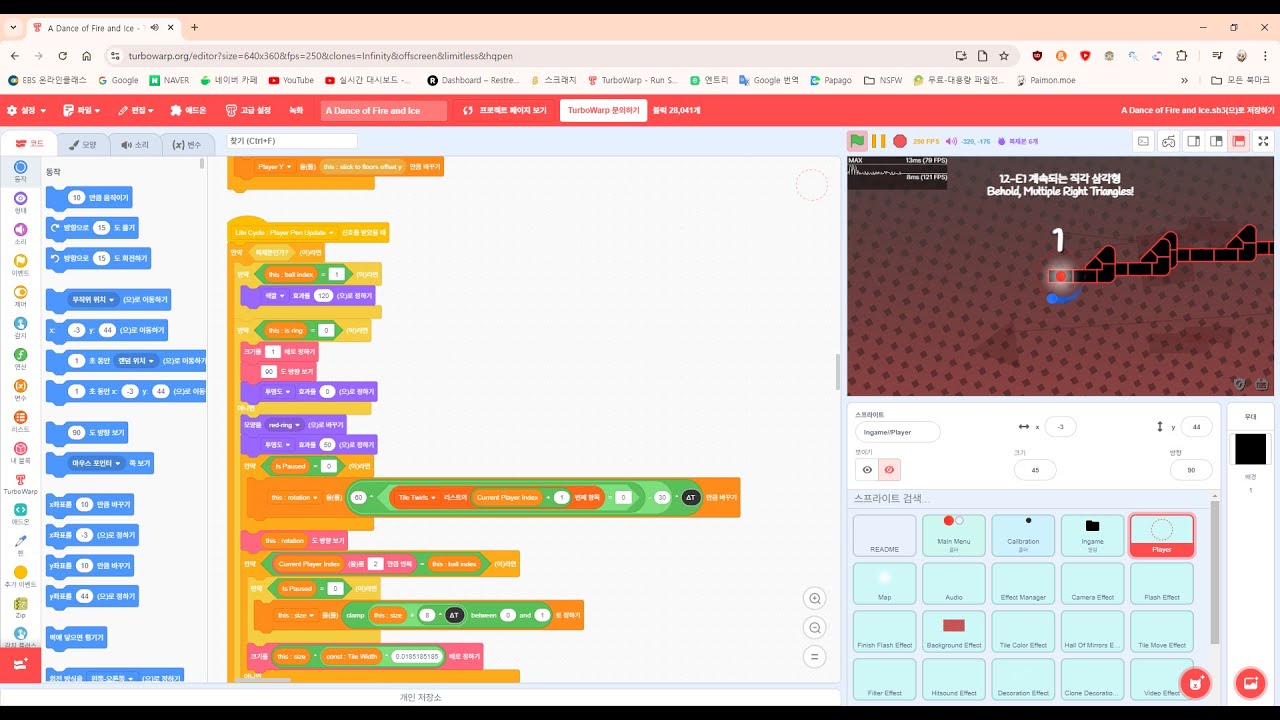Switch to the 모양 (Costumes) tab

[82, 144]
